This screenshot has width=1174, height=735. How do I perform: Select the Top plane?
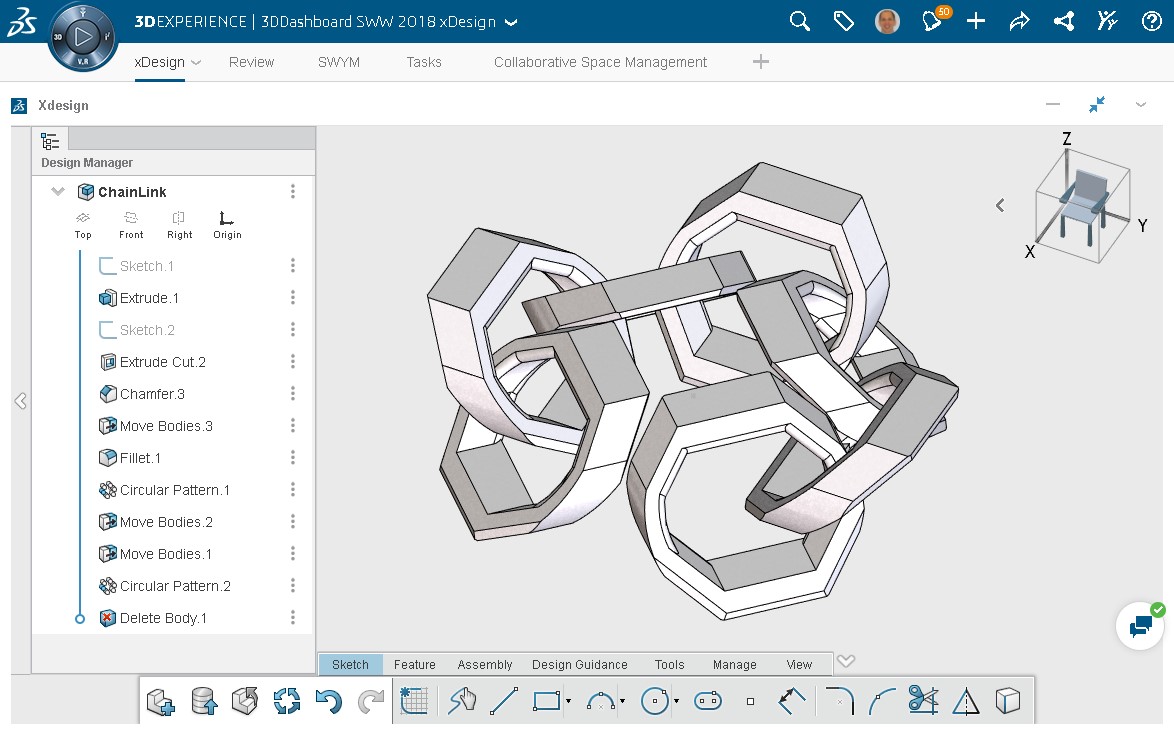tap(83, 225)
